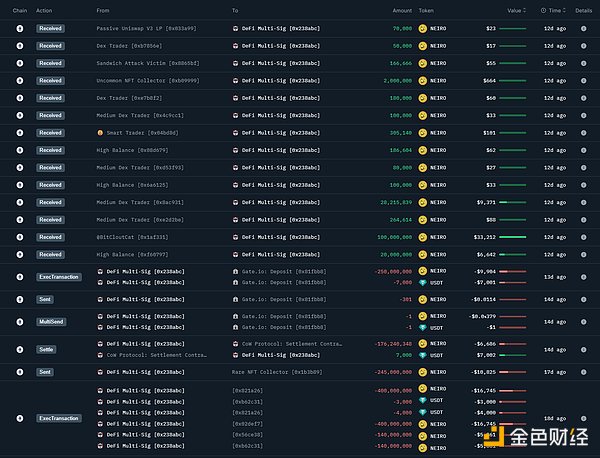Click the Ethereum chain icon in the Passive Uniswap V3 LP row

tap(19, 29)
